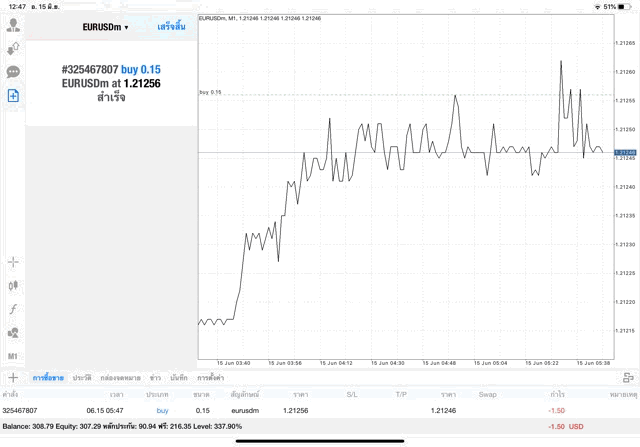Tap the current price 1.21246 cell
640x447 pixels.
click(443, 411)
